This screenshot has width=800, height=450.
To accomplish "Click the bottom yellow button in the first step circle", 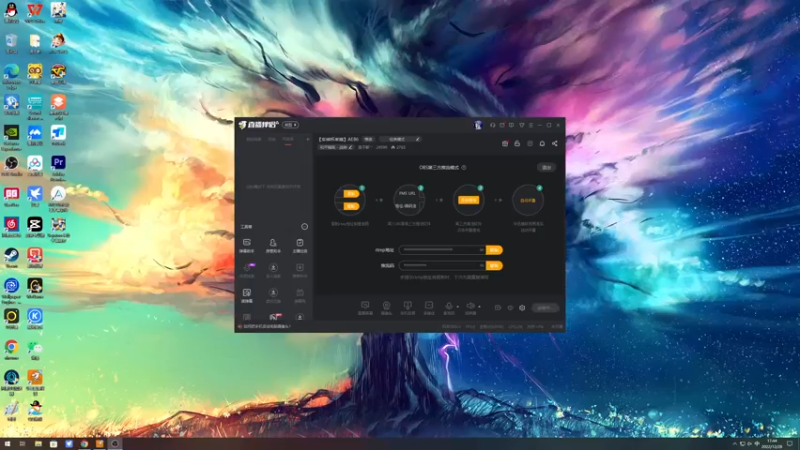I will point(351,206).
